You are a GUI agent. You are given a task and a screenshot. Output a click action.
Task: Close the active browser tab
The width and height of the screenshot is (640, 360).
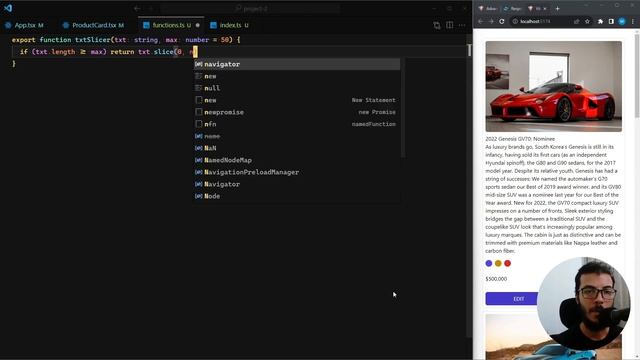(x=545, y=9)
